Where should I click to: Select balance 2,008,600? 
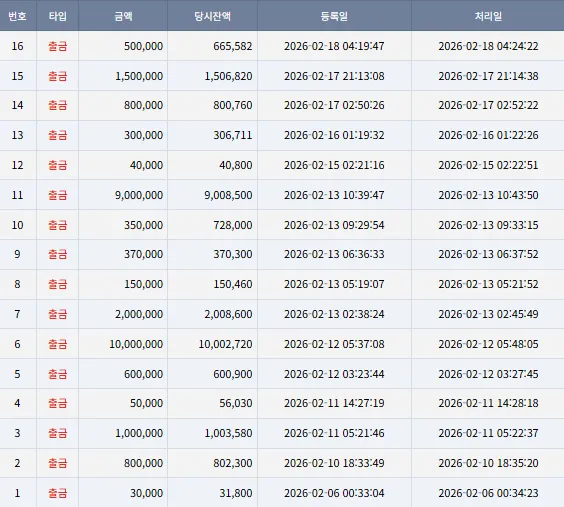pyautogui.click(x=228, y=314)
